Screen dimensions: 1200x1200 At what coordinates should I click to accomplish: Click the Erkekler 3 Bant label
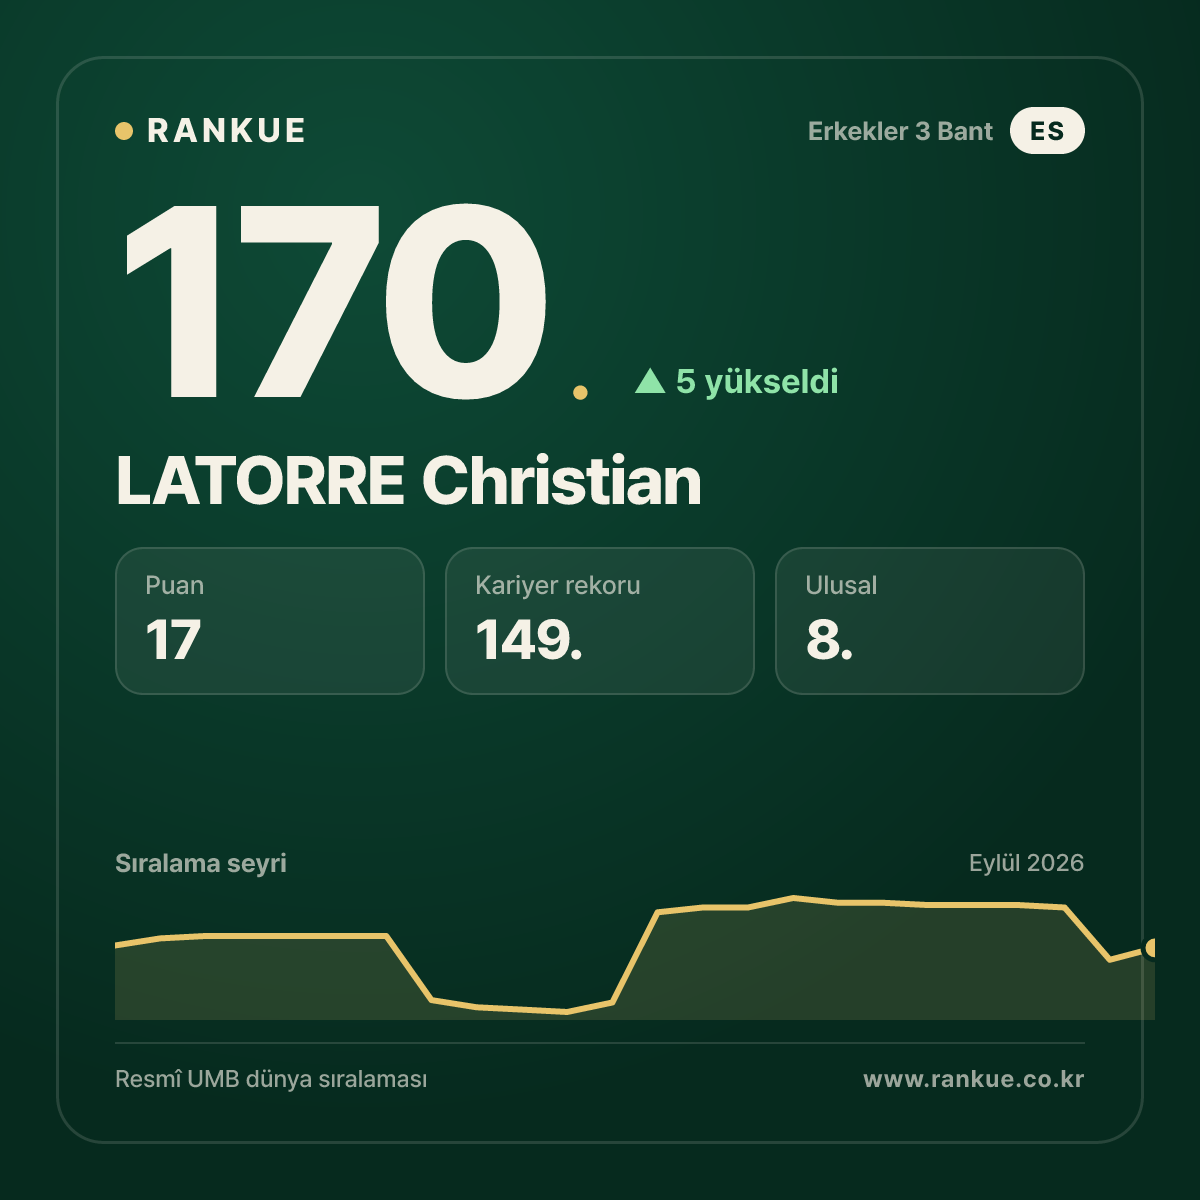(900, 131)
